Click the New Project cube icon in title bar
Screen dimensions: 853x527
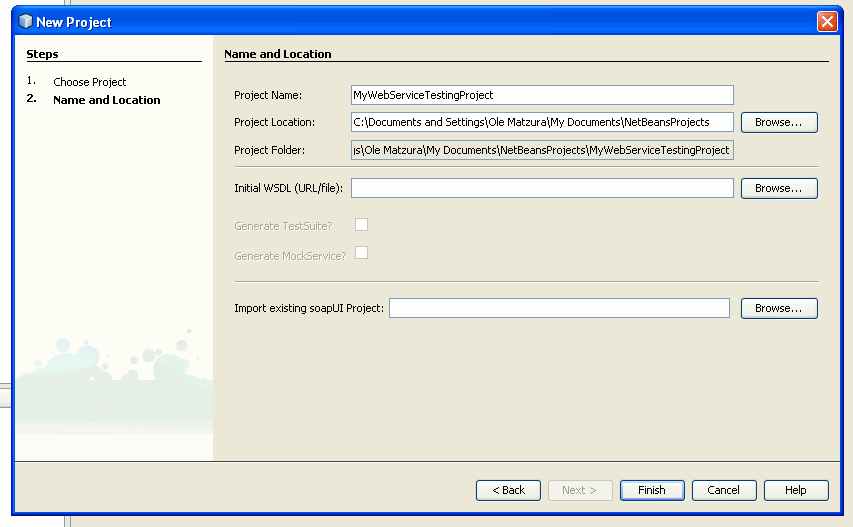pos(25,21)
